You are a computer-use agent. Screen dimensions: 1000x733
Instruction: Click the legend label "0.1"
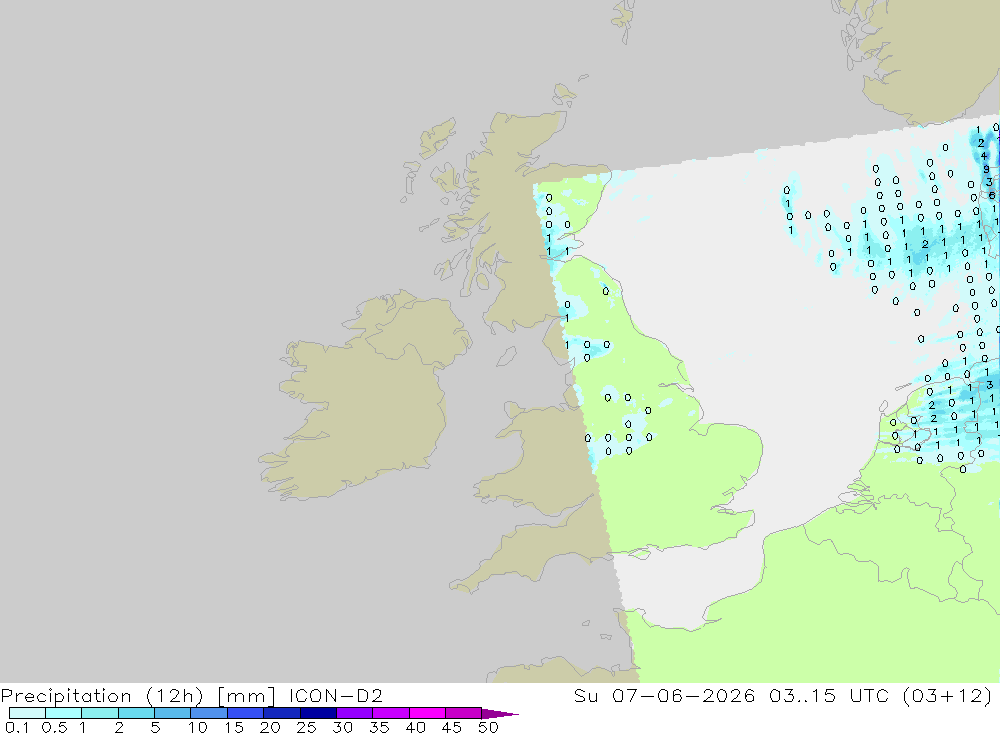pyautogui.click(x=17, y=727)
